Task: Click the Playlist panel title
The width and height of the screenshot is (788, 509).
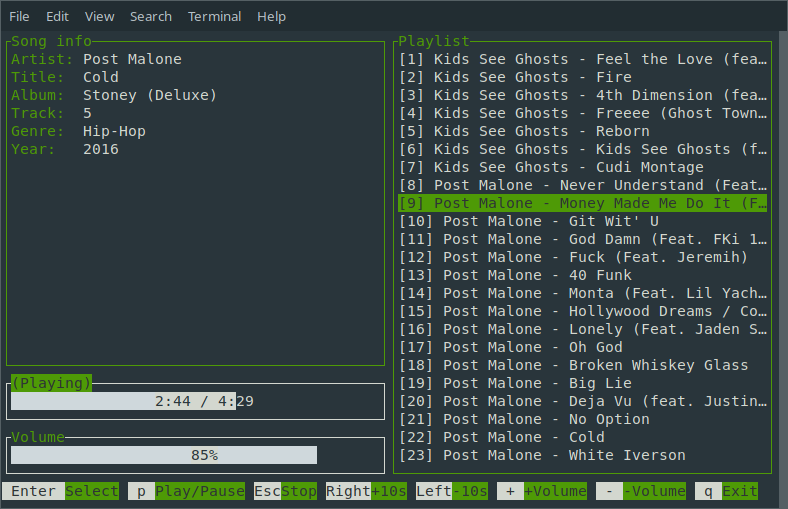Action: (x=434, y=41)
